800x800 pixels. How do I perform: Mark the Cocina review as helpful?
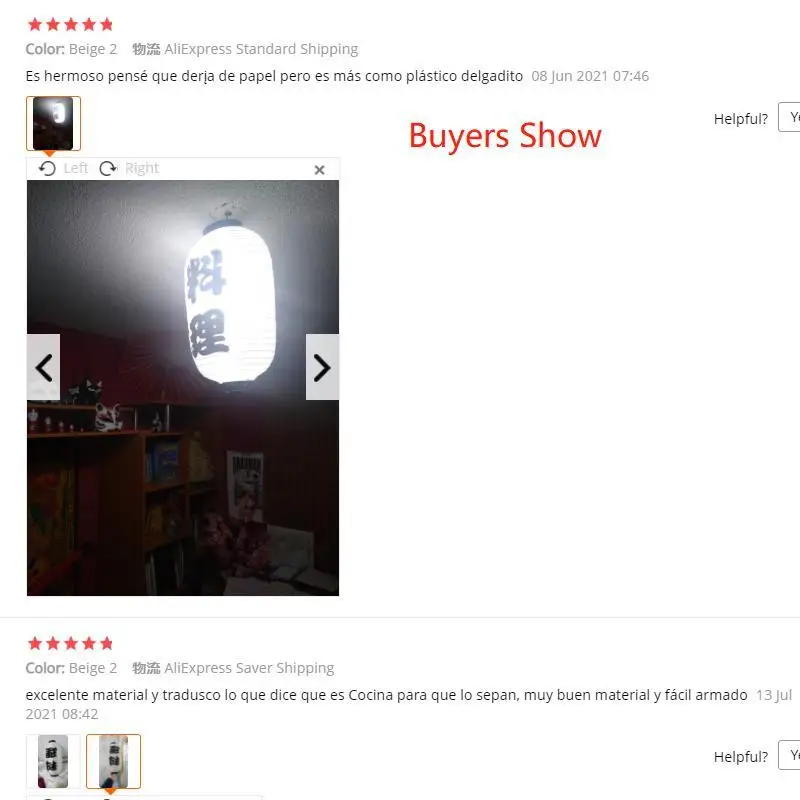point(789,755)
